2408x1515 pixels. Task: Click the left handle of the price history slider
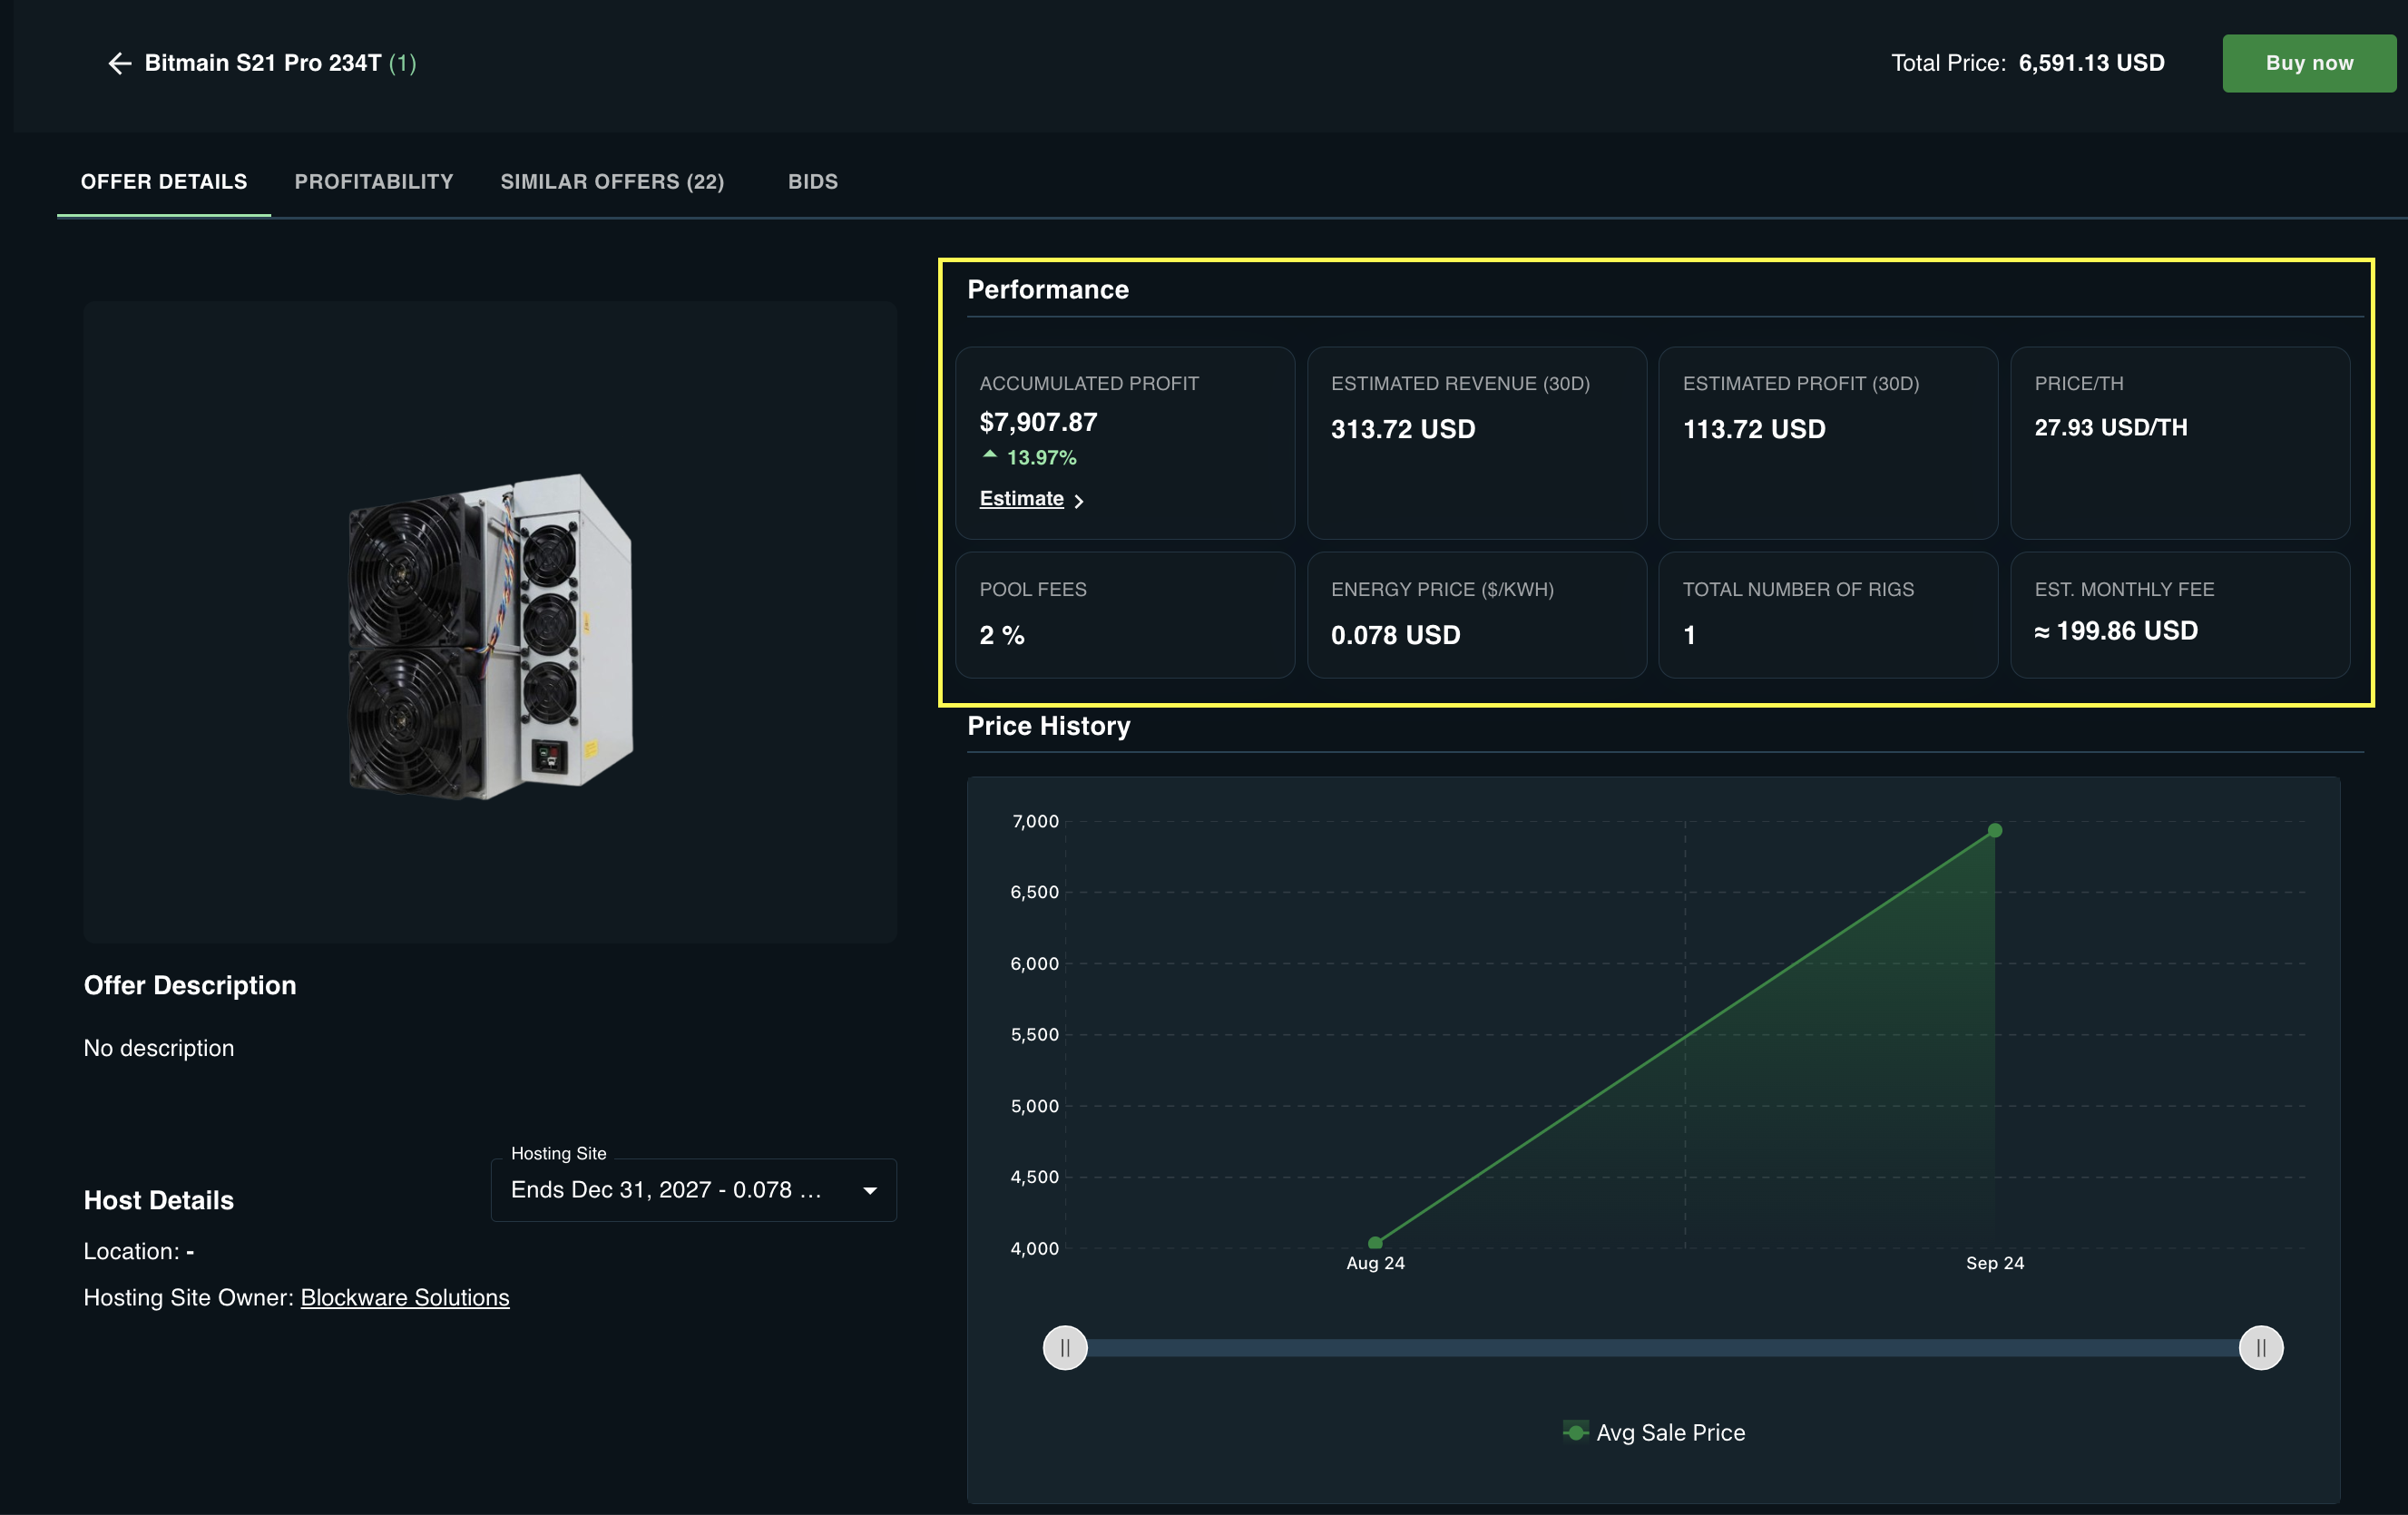tap(1065, 1347)
